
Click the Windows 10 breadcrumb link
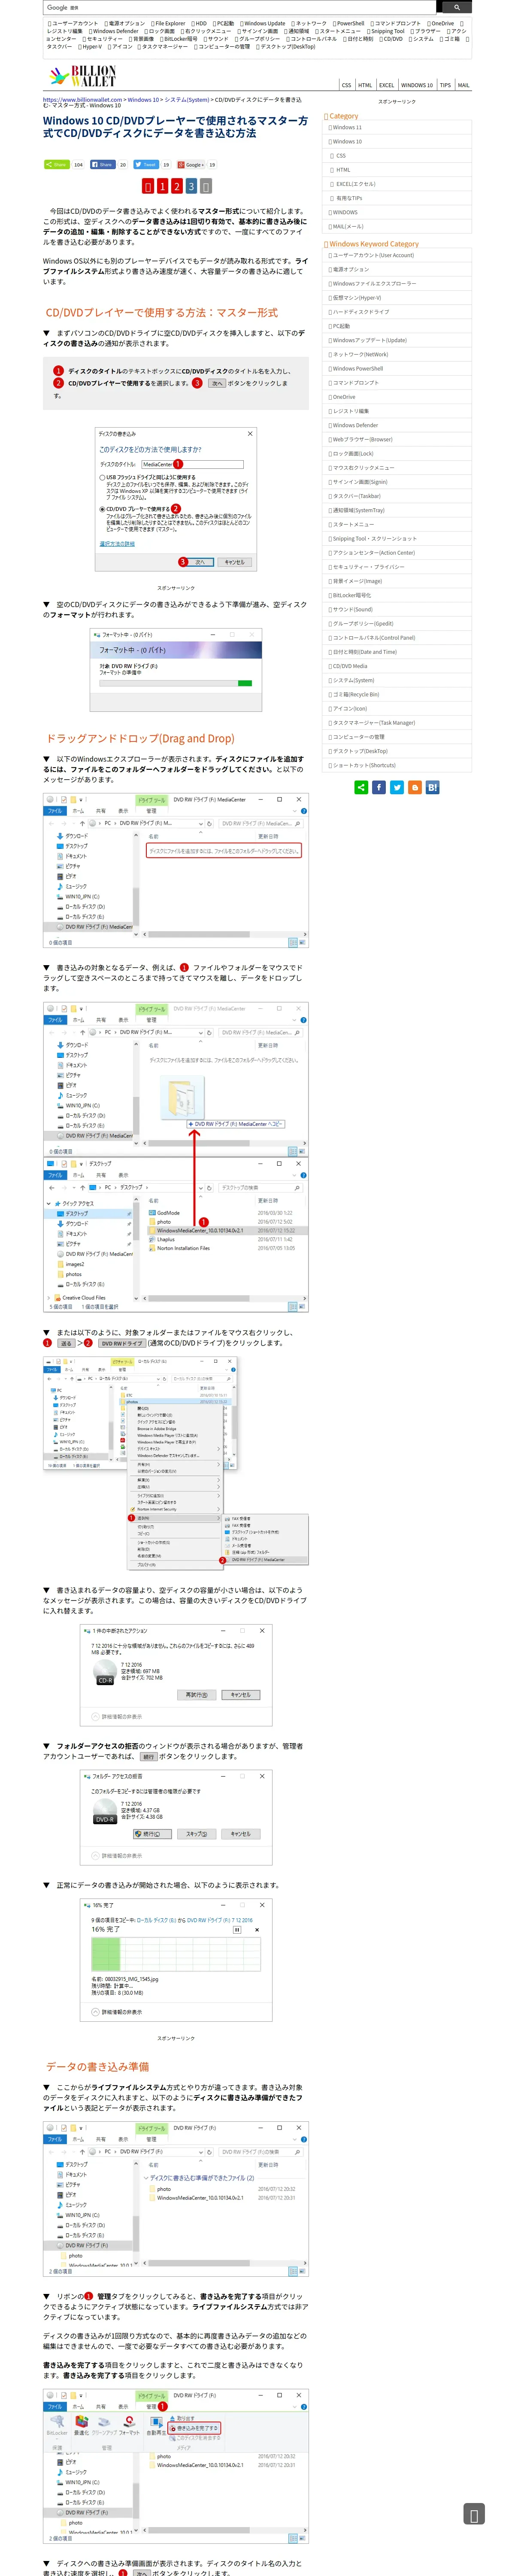(x=143, y=99)
